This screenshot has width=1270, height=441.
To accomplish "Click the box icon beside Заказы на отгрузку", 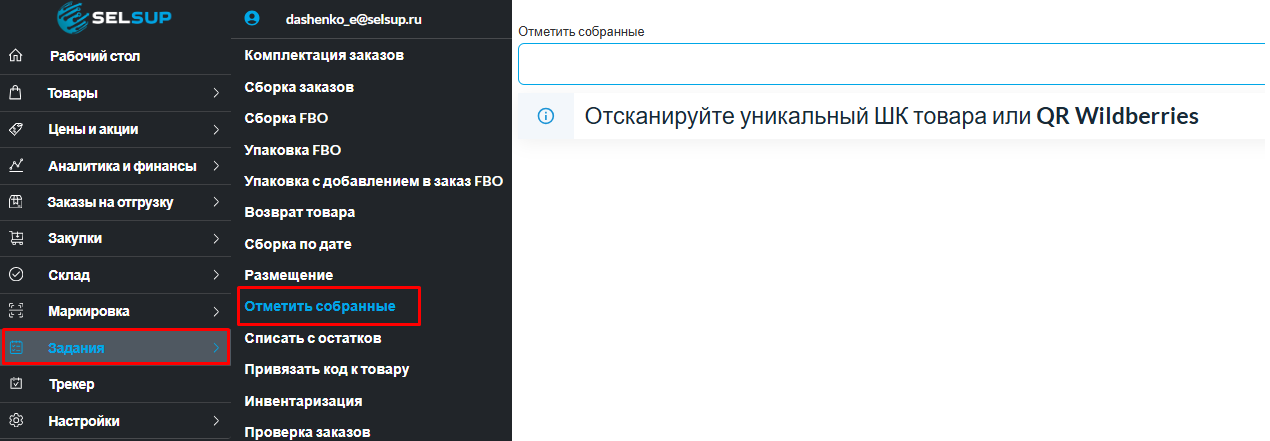I will (x=15, y=202).
